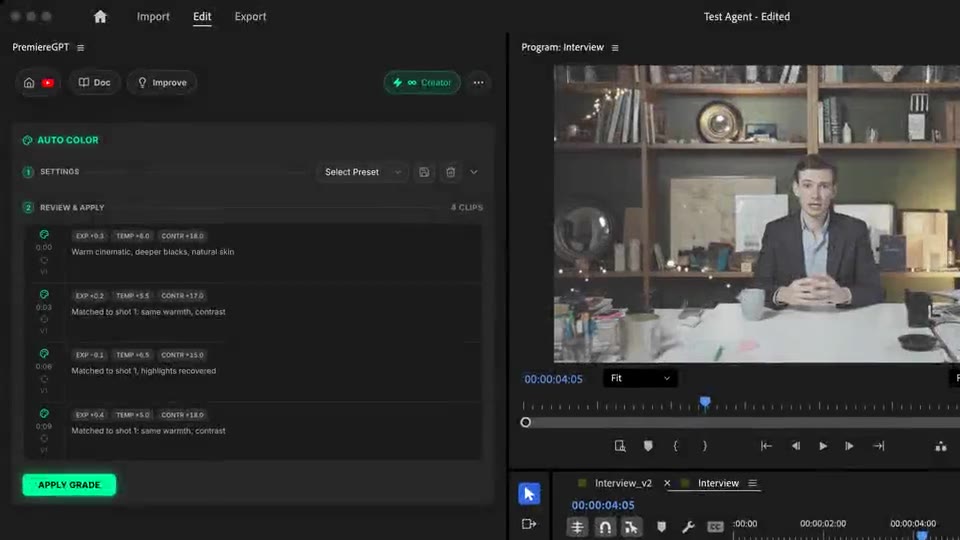The image size is (960, 540).
Task: Click the Improve button
Action: tap(162, 83)
